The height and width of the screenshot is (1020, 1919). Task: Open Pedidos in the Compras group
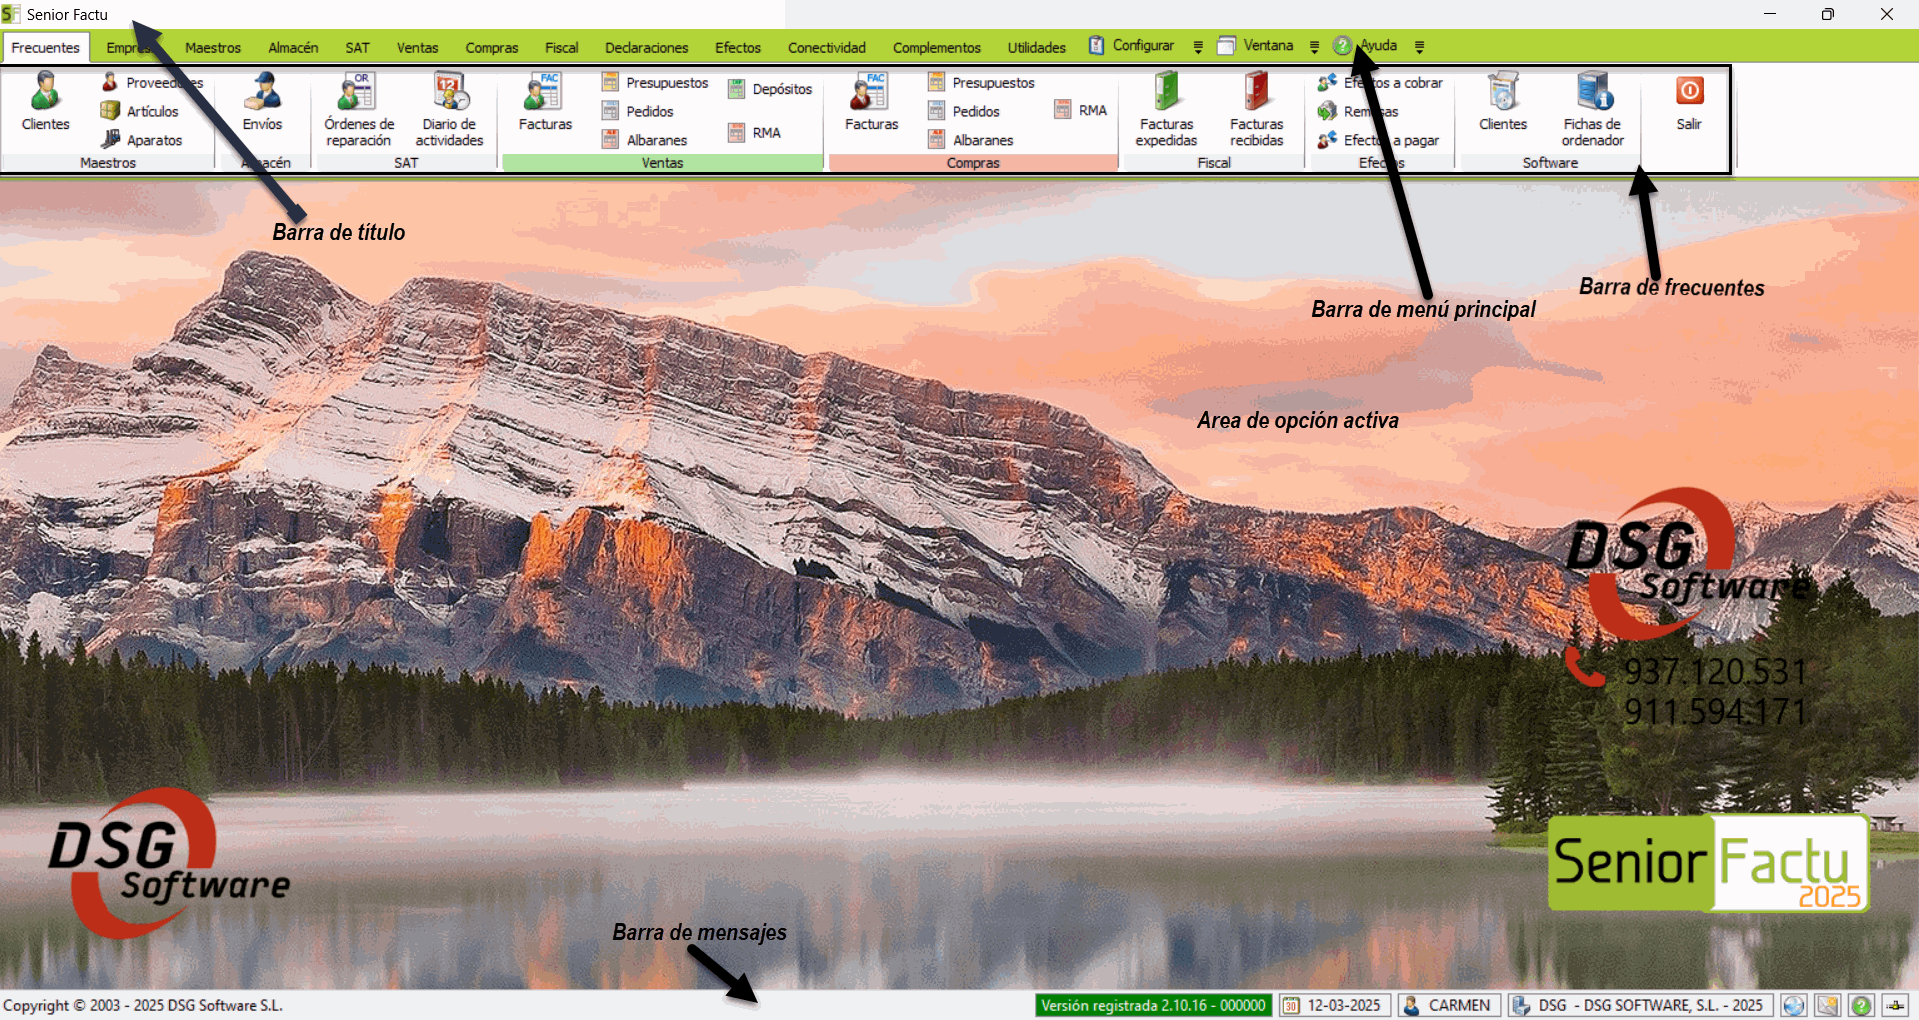[964, 111]
